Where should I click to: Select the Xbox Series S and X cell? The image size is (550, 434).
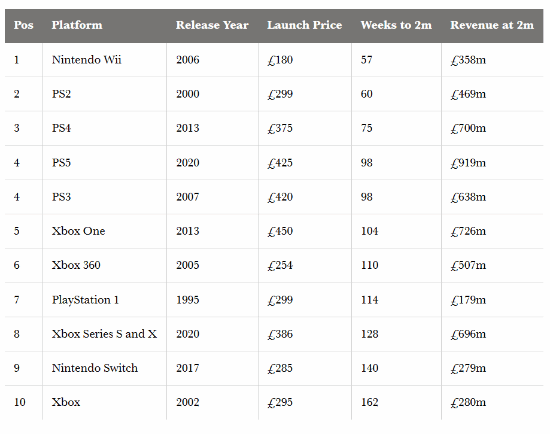(x=105, y=334)
